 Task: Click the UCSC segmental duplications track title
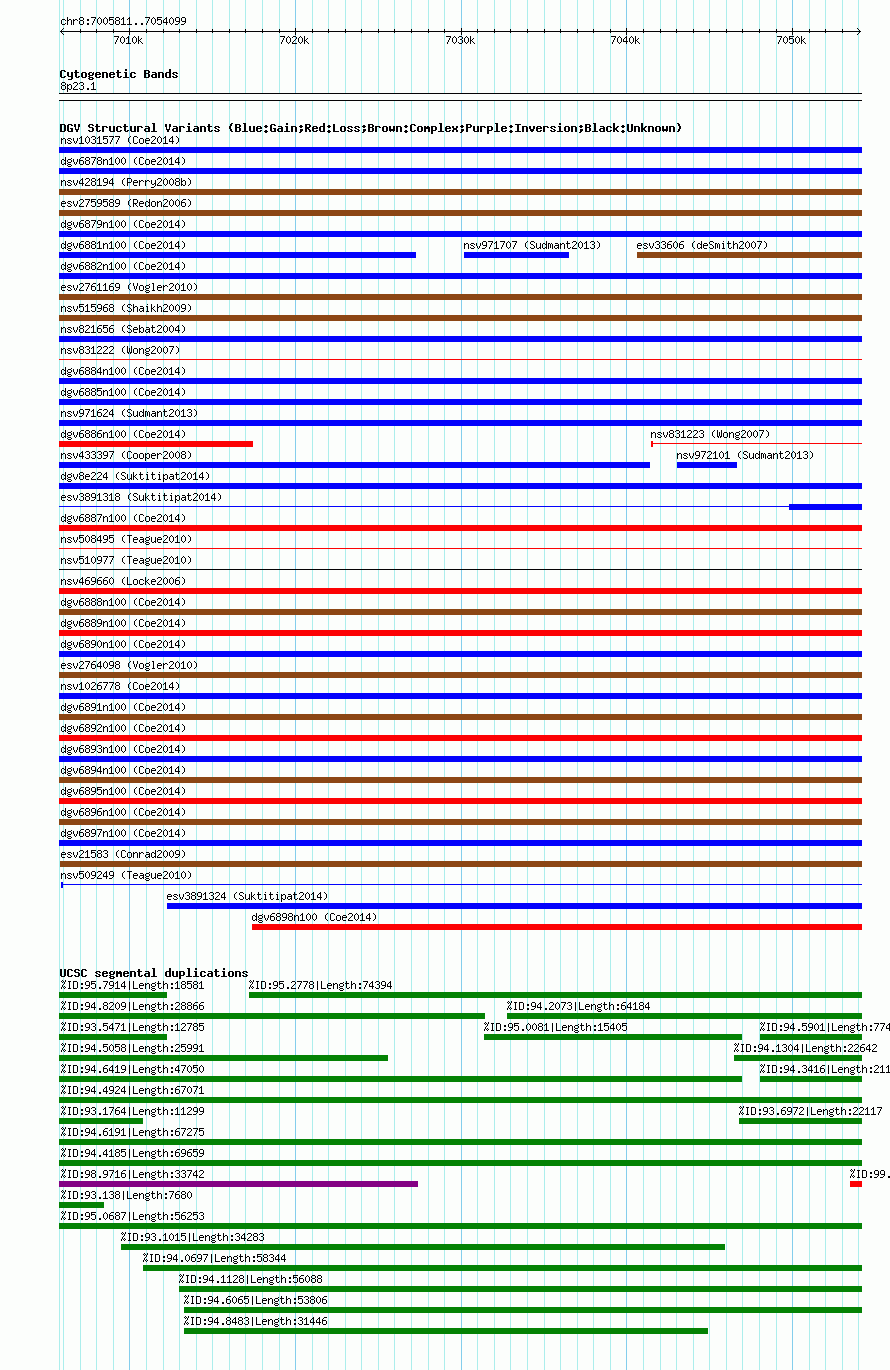[x=154, y=973]
